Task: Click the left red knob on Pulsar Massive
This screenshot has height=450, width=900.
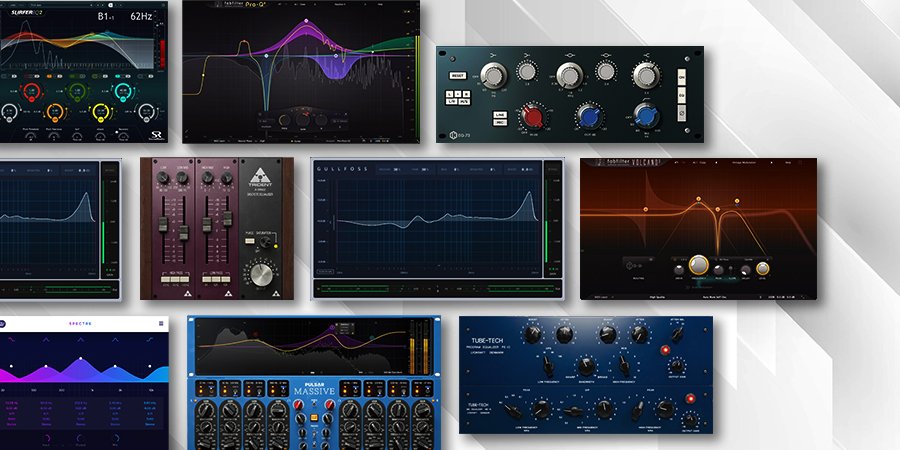Action: click(x=298, y=405)
